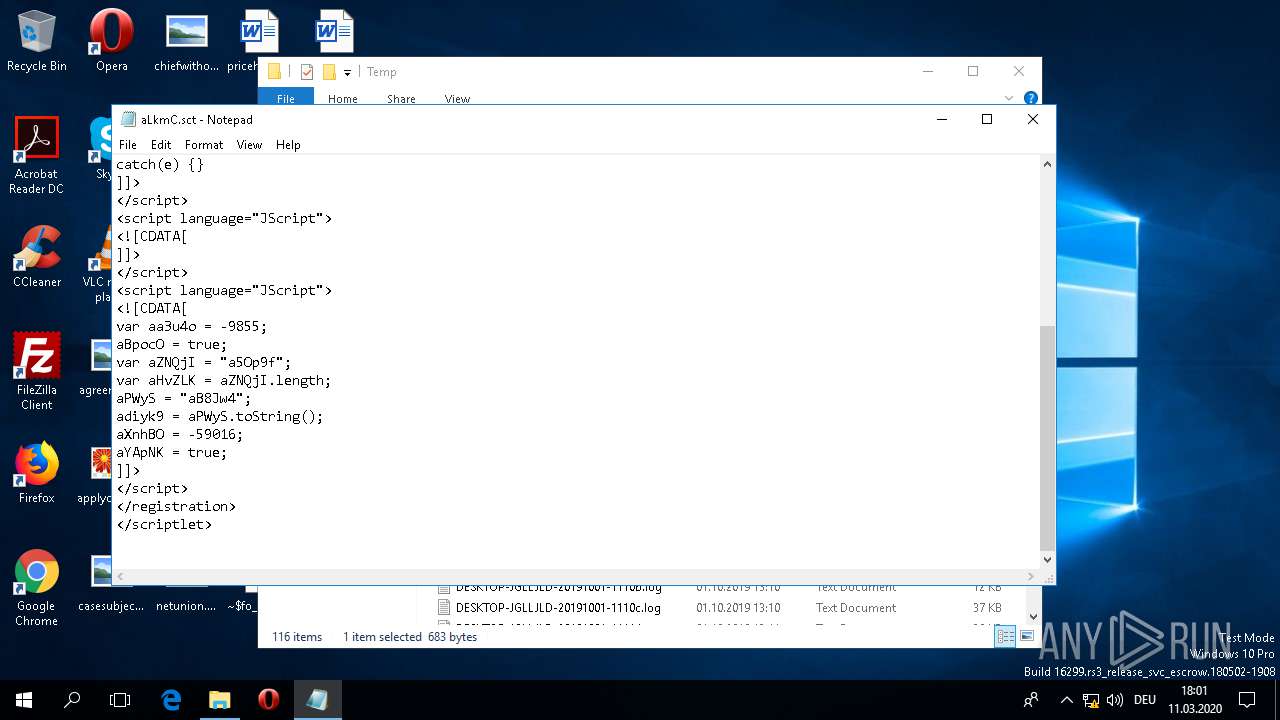Click New folder quick access icon in Explorer

pos(329,72)
